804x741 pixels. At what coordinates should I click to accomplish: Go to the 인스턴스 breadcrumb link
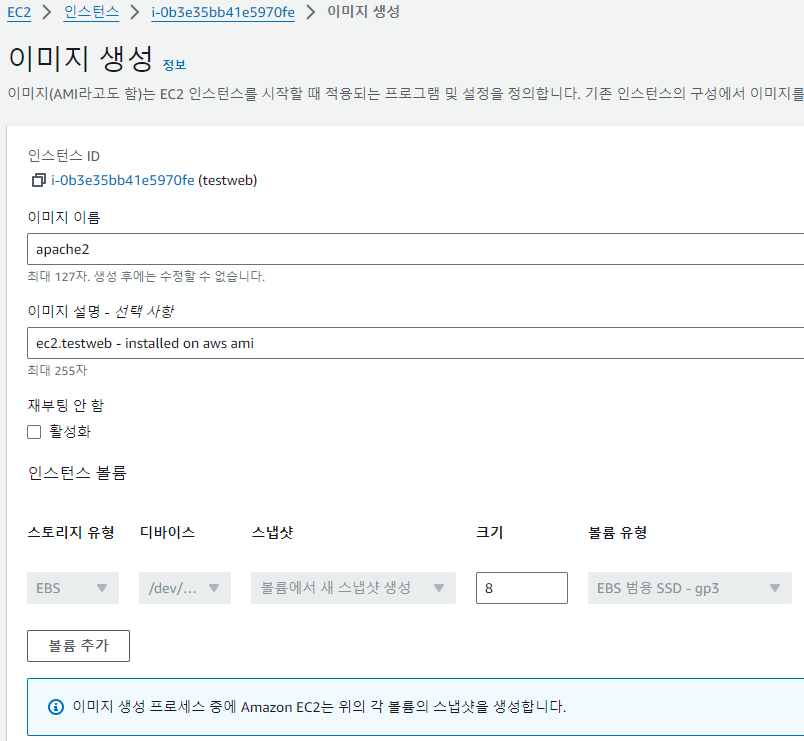[91, 12]
